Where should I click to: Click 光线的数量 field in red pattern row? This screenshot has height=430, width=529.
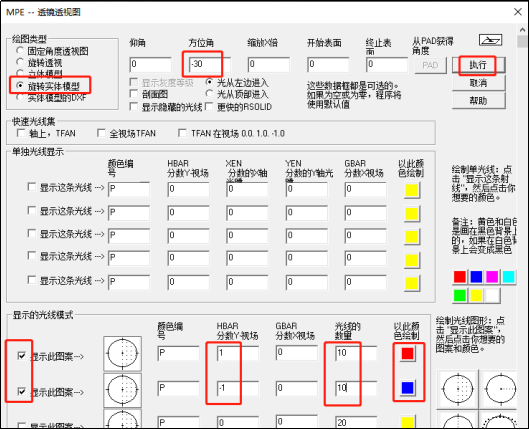(x=356, y=353)
